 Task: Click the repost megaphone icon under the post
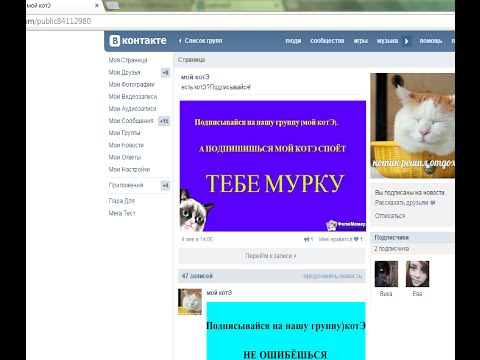coord(308,239)
